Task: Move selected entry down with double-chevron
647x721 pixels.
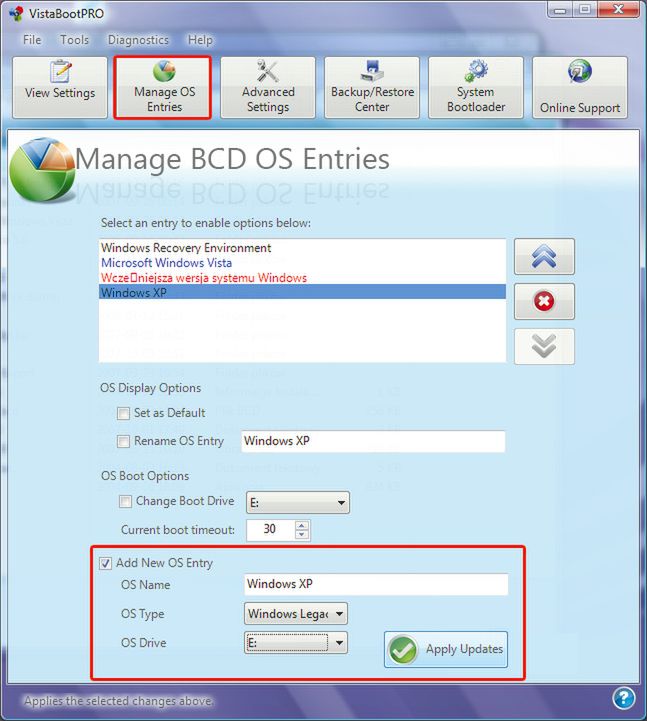Action: [x=544, y=346]
